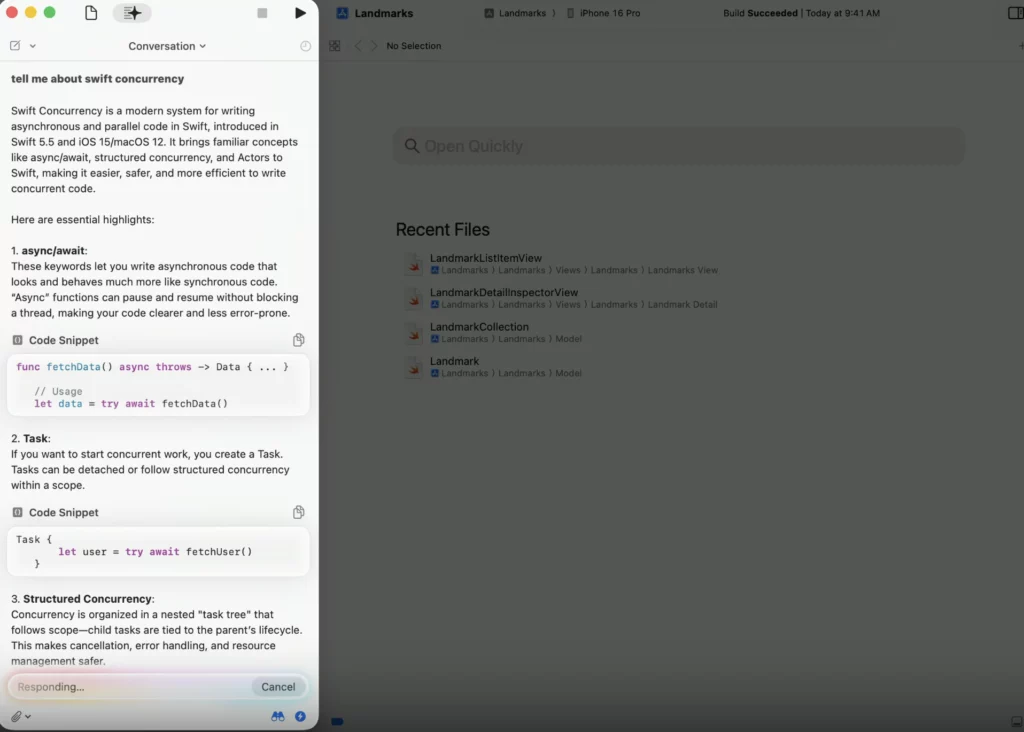
Task: Click the Run play button
Action: coord(300,13)
